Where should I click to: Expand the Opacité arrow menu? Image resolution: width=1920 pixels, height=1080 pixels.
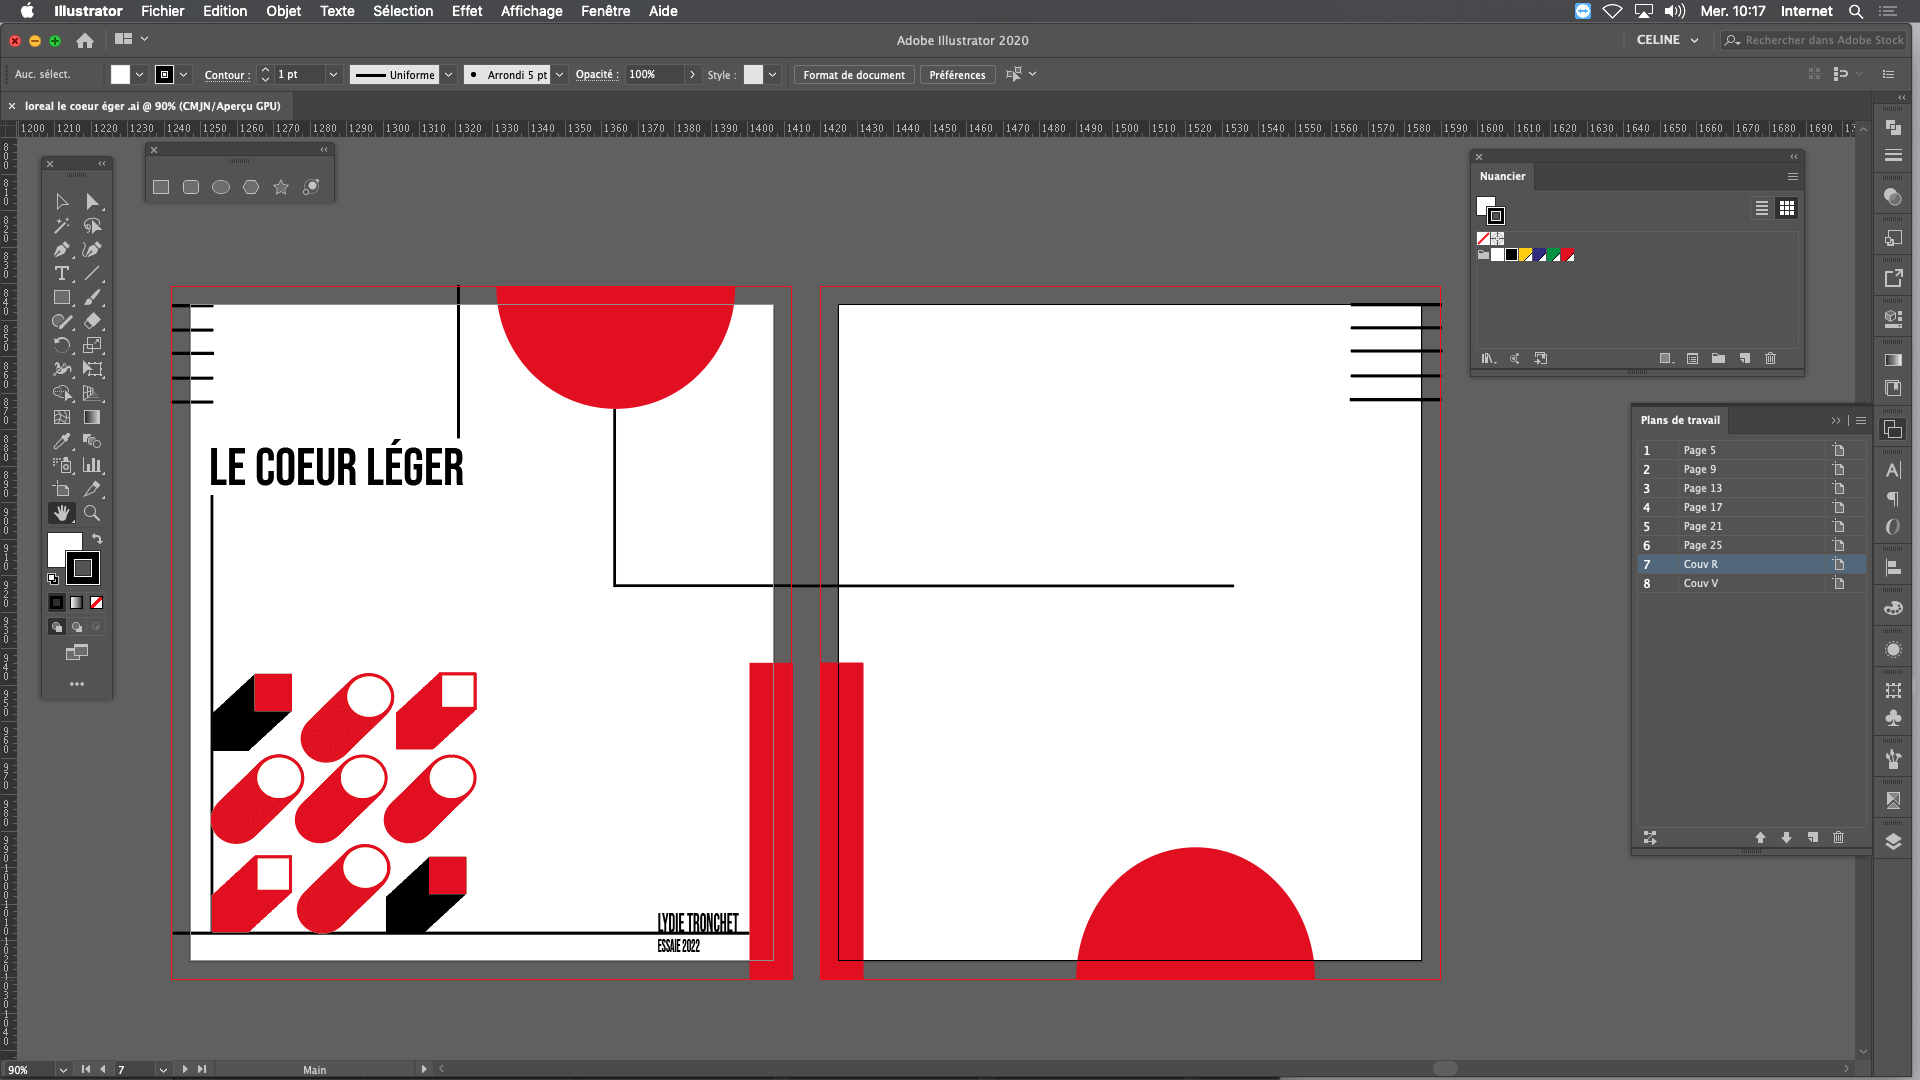point(692,75)
